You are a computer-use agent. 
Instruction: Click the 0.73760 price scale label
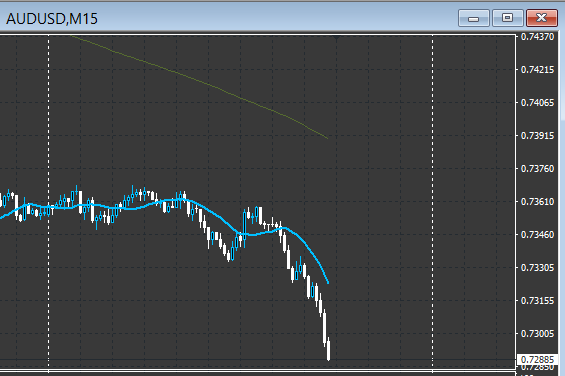[x=537, y=169]
